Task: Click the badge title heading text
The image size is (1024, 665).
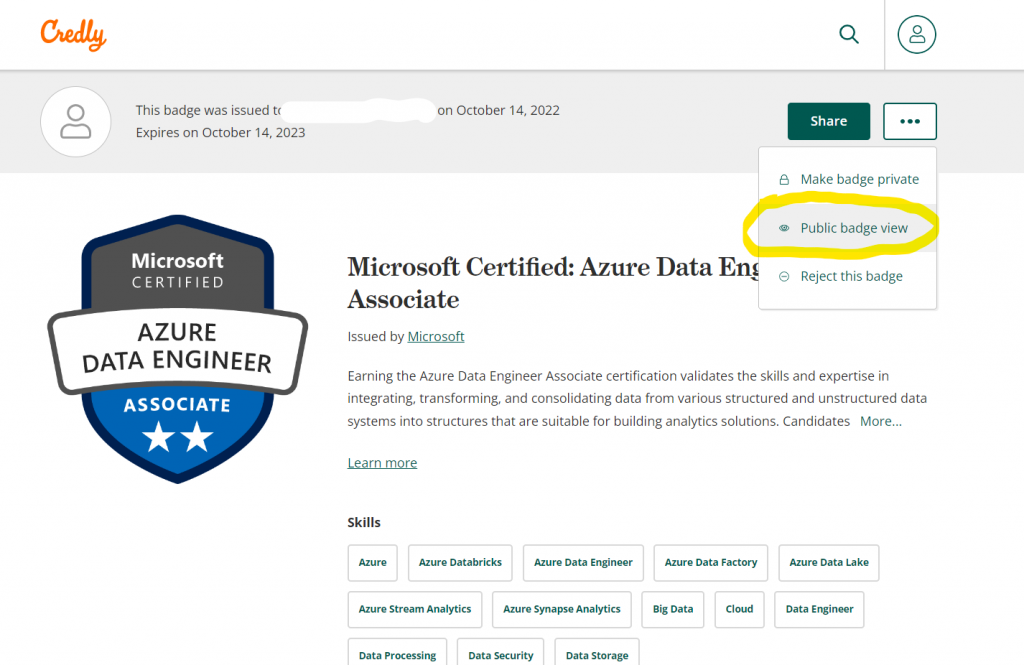Action: click(552, 283)
